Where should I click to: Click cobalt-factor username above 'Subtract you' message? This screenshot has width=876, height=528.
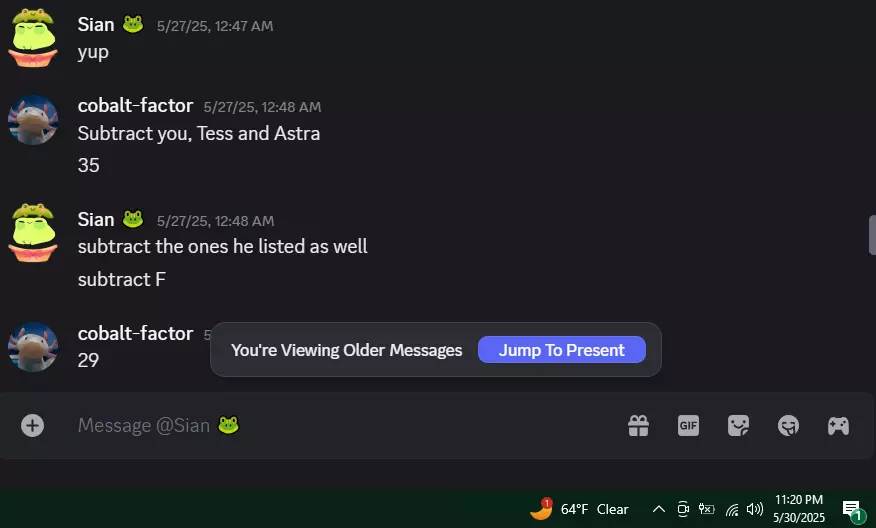(135, 105)
